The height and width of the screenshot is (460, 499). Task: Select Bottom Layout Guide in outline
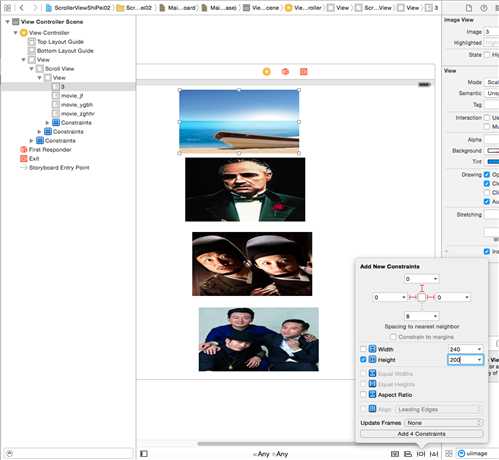(x=61, y=51)
